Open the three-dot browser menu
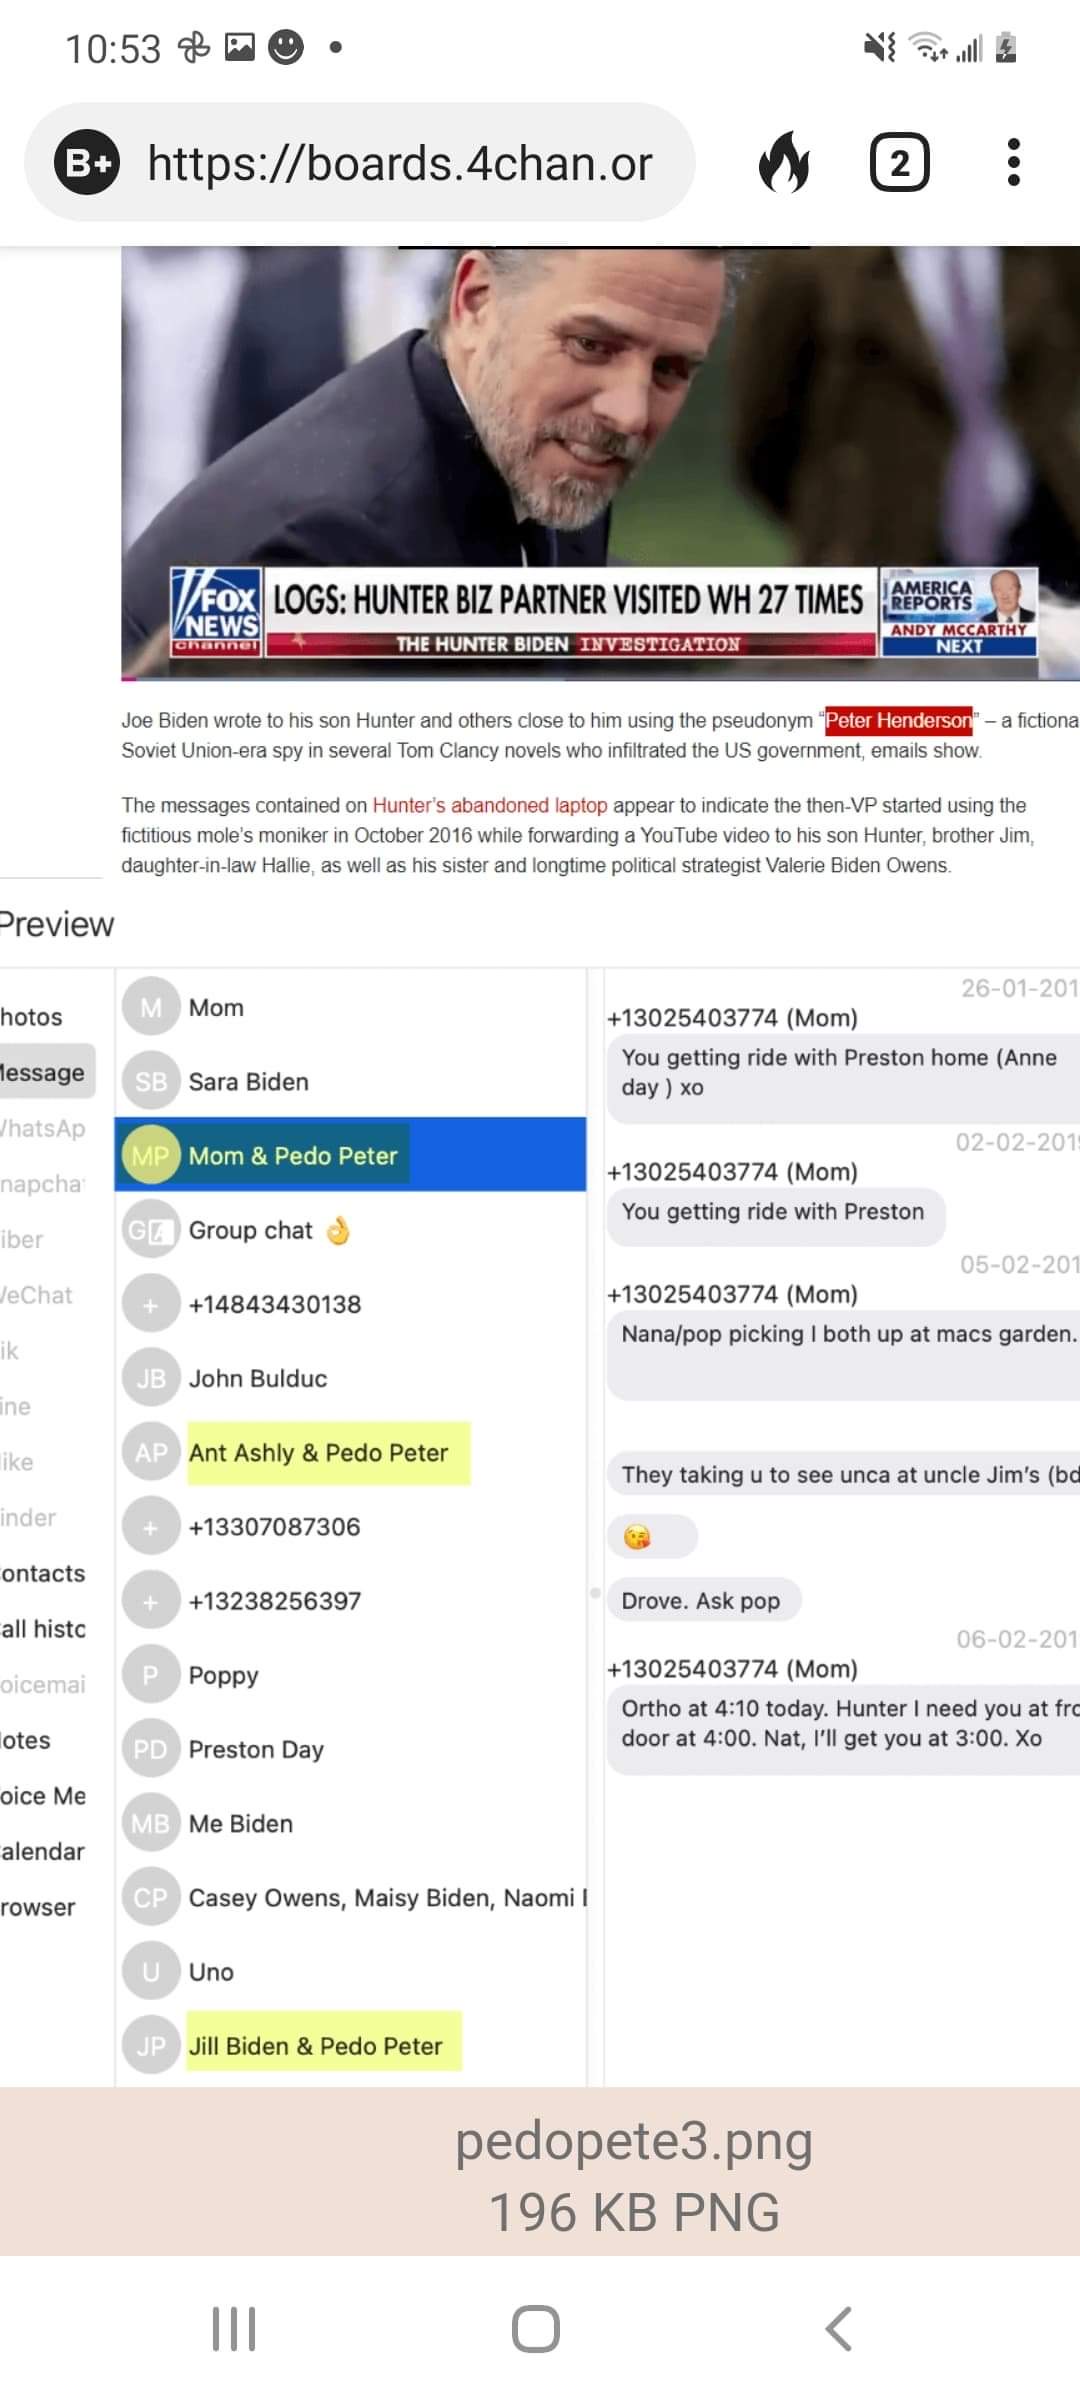 click(x=1013, y=162)
